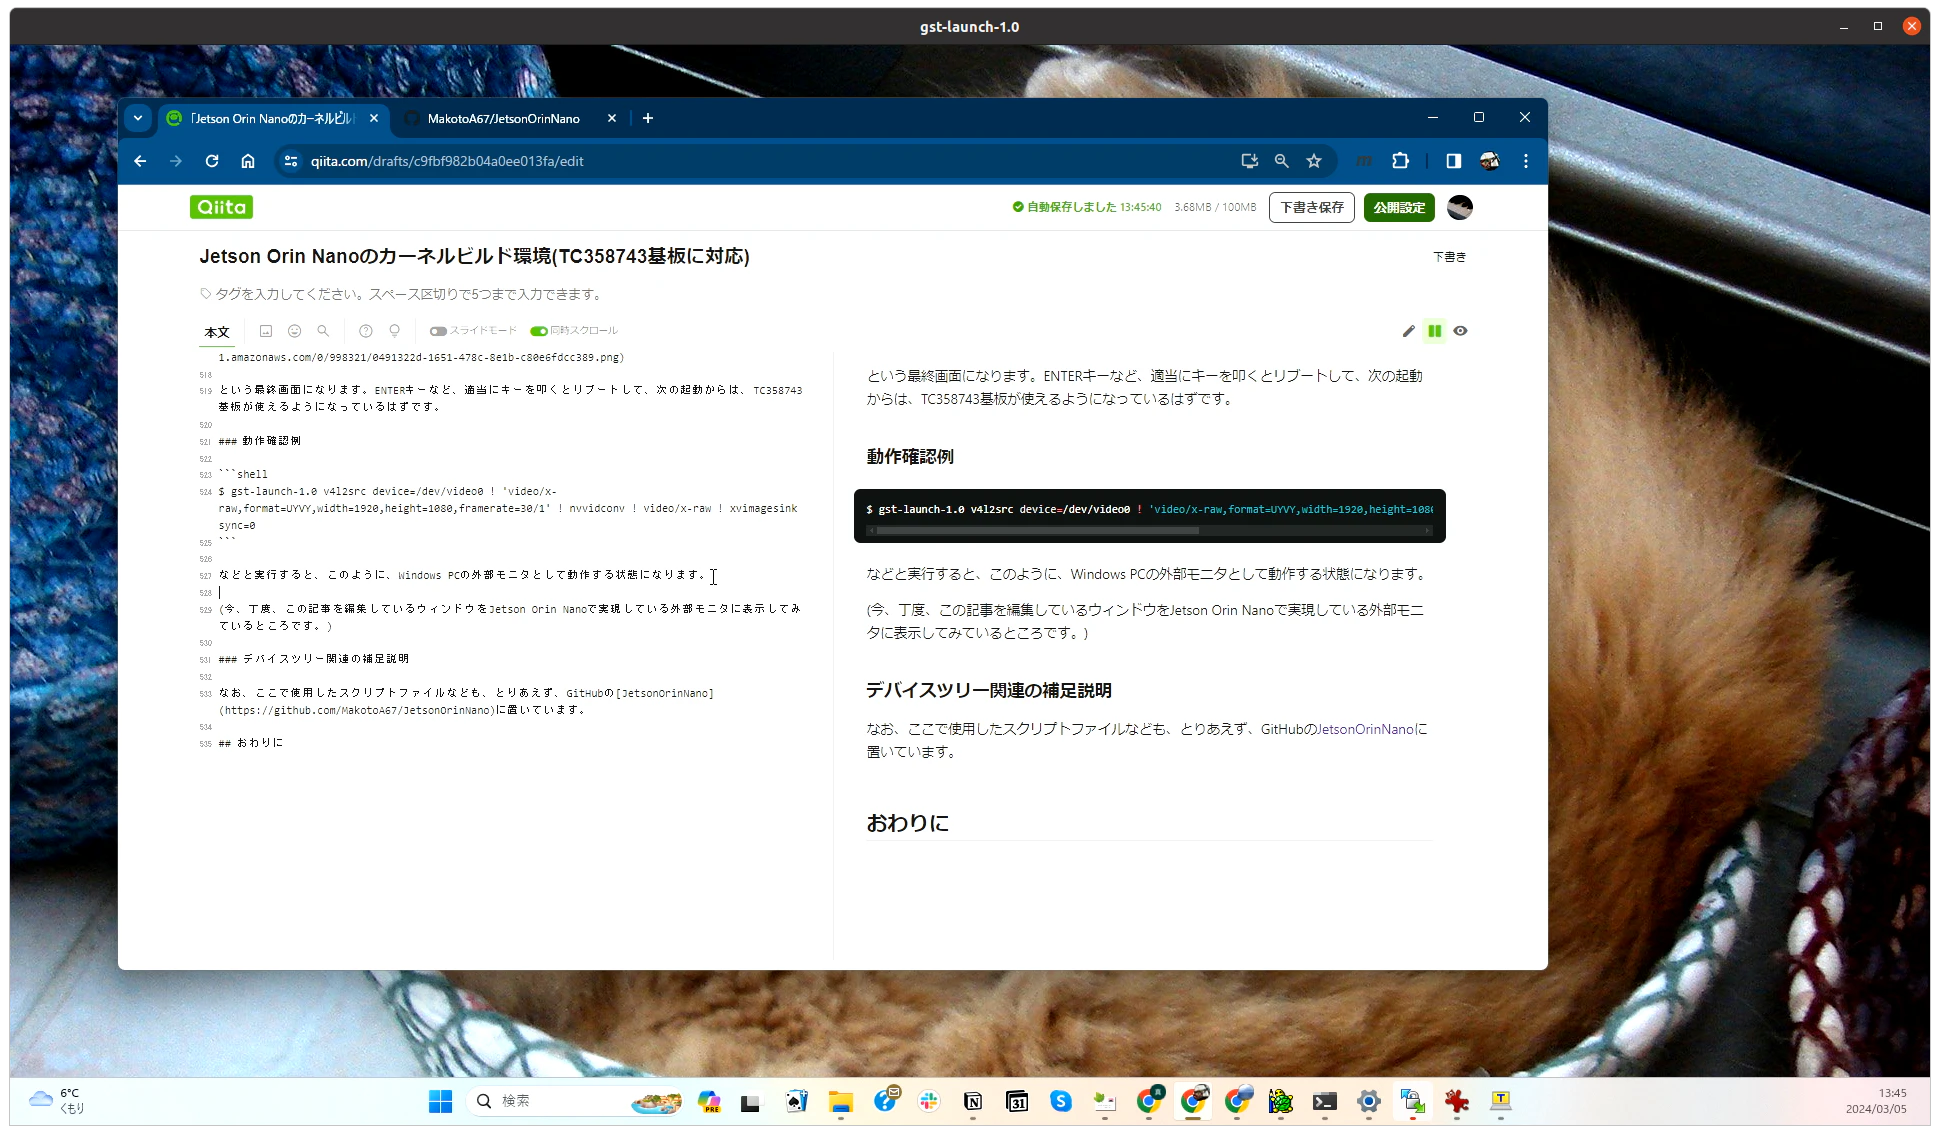The width and height of the screenshot is (1940, 1135).
Task: Open the Chrome extensions puzzle icon
Action: tap(1400, 161)
